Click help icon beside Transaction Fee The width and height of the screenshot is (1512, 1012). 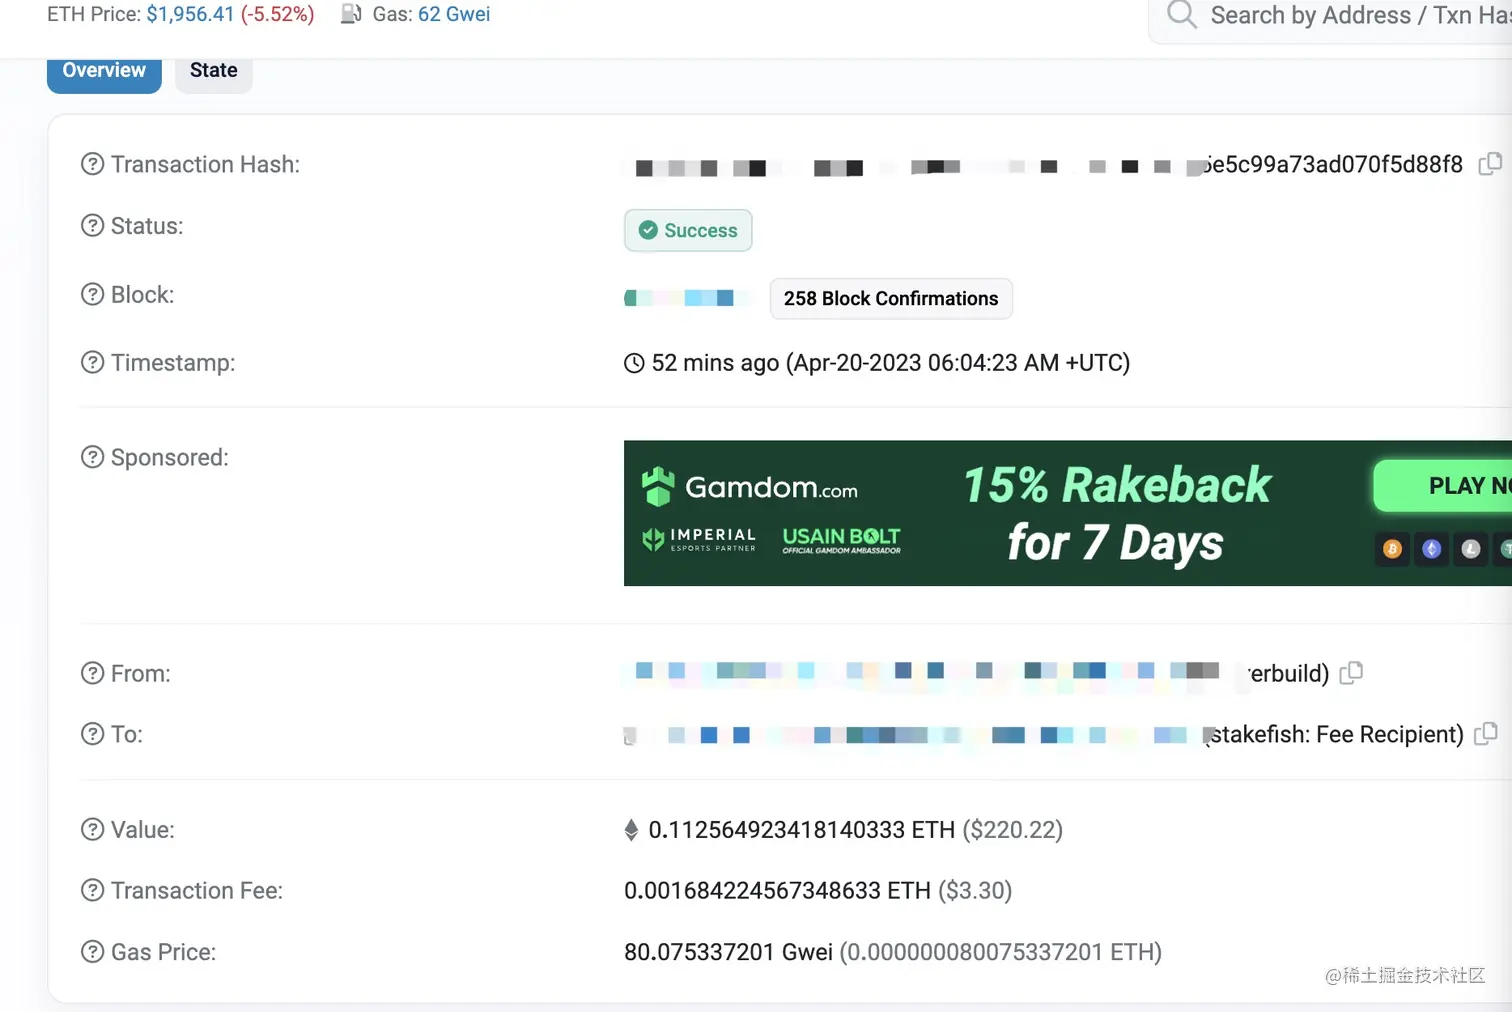pyautogui.click(x=92, y=890)
